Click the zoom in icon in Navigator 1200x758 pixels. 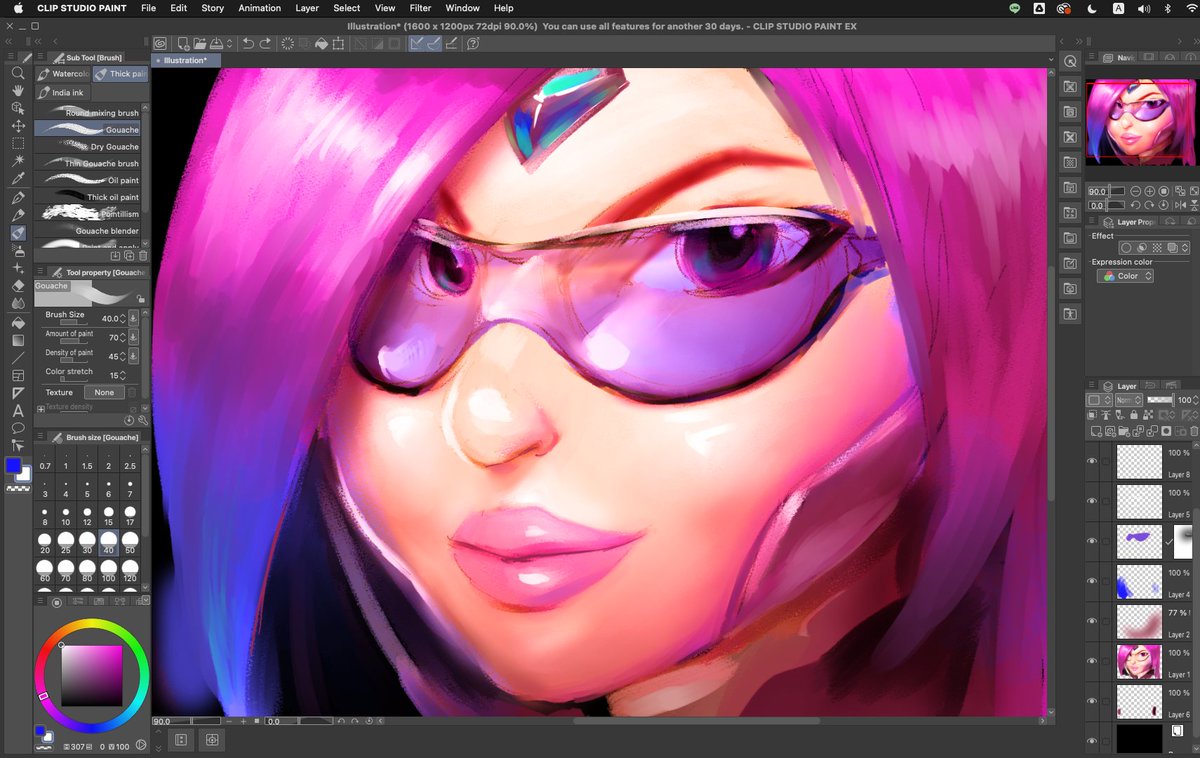(1150, 191)
